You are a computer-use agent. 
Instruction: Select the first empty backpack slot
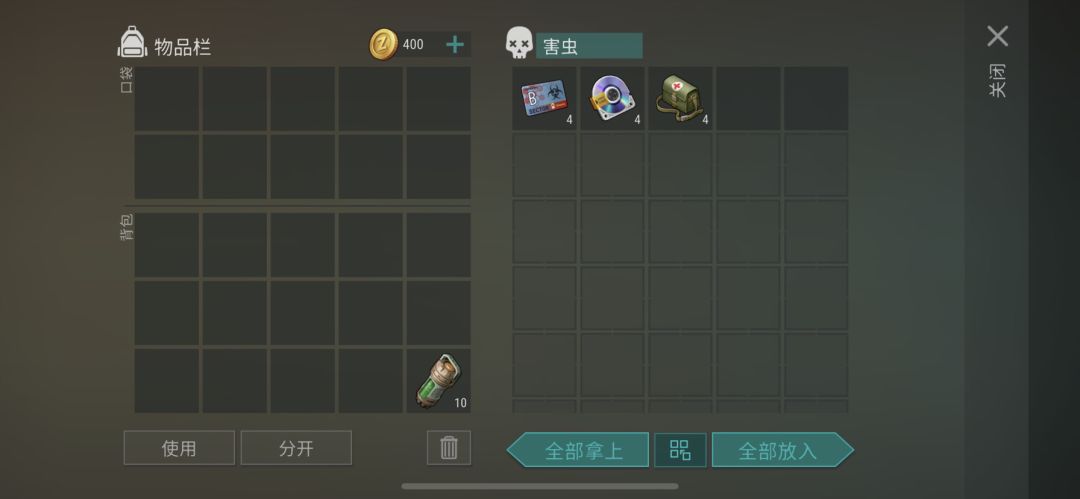coord(167,245)
